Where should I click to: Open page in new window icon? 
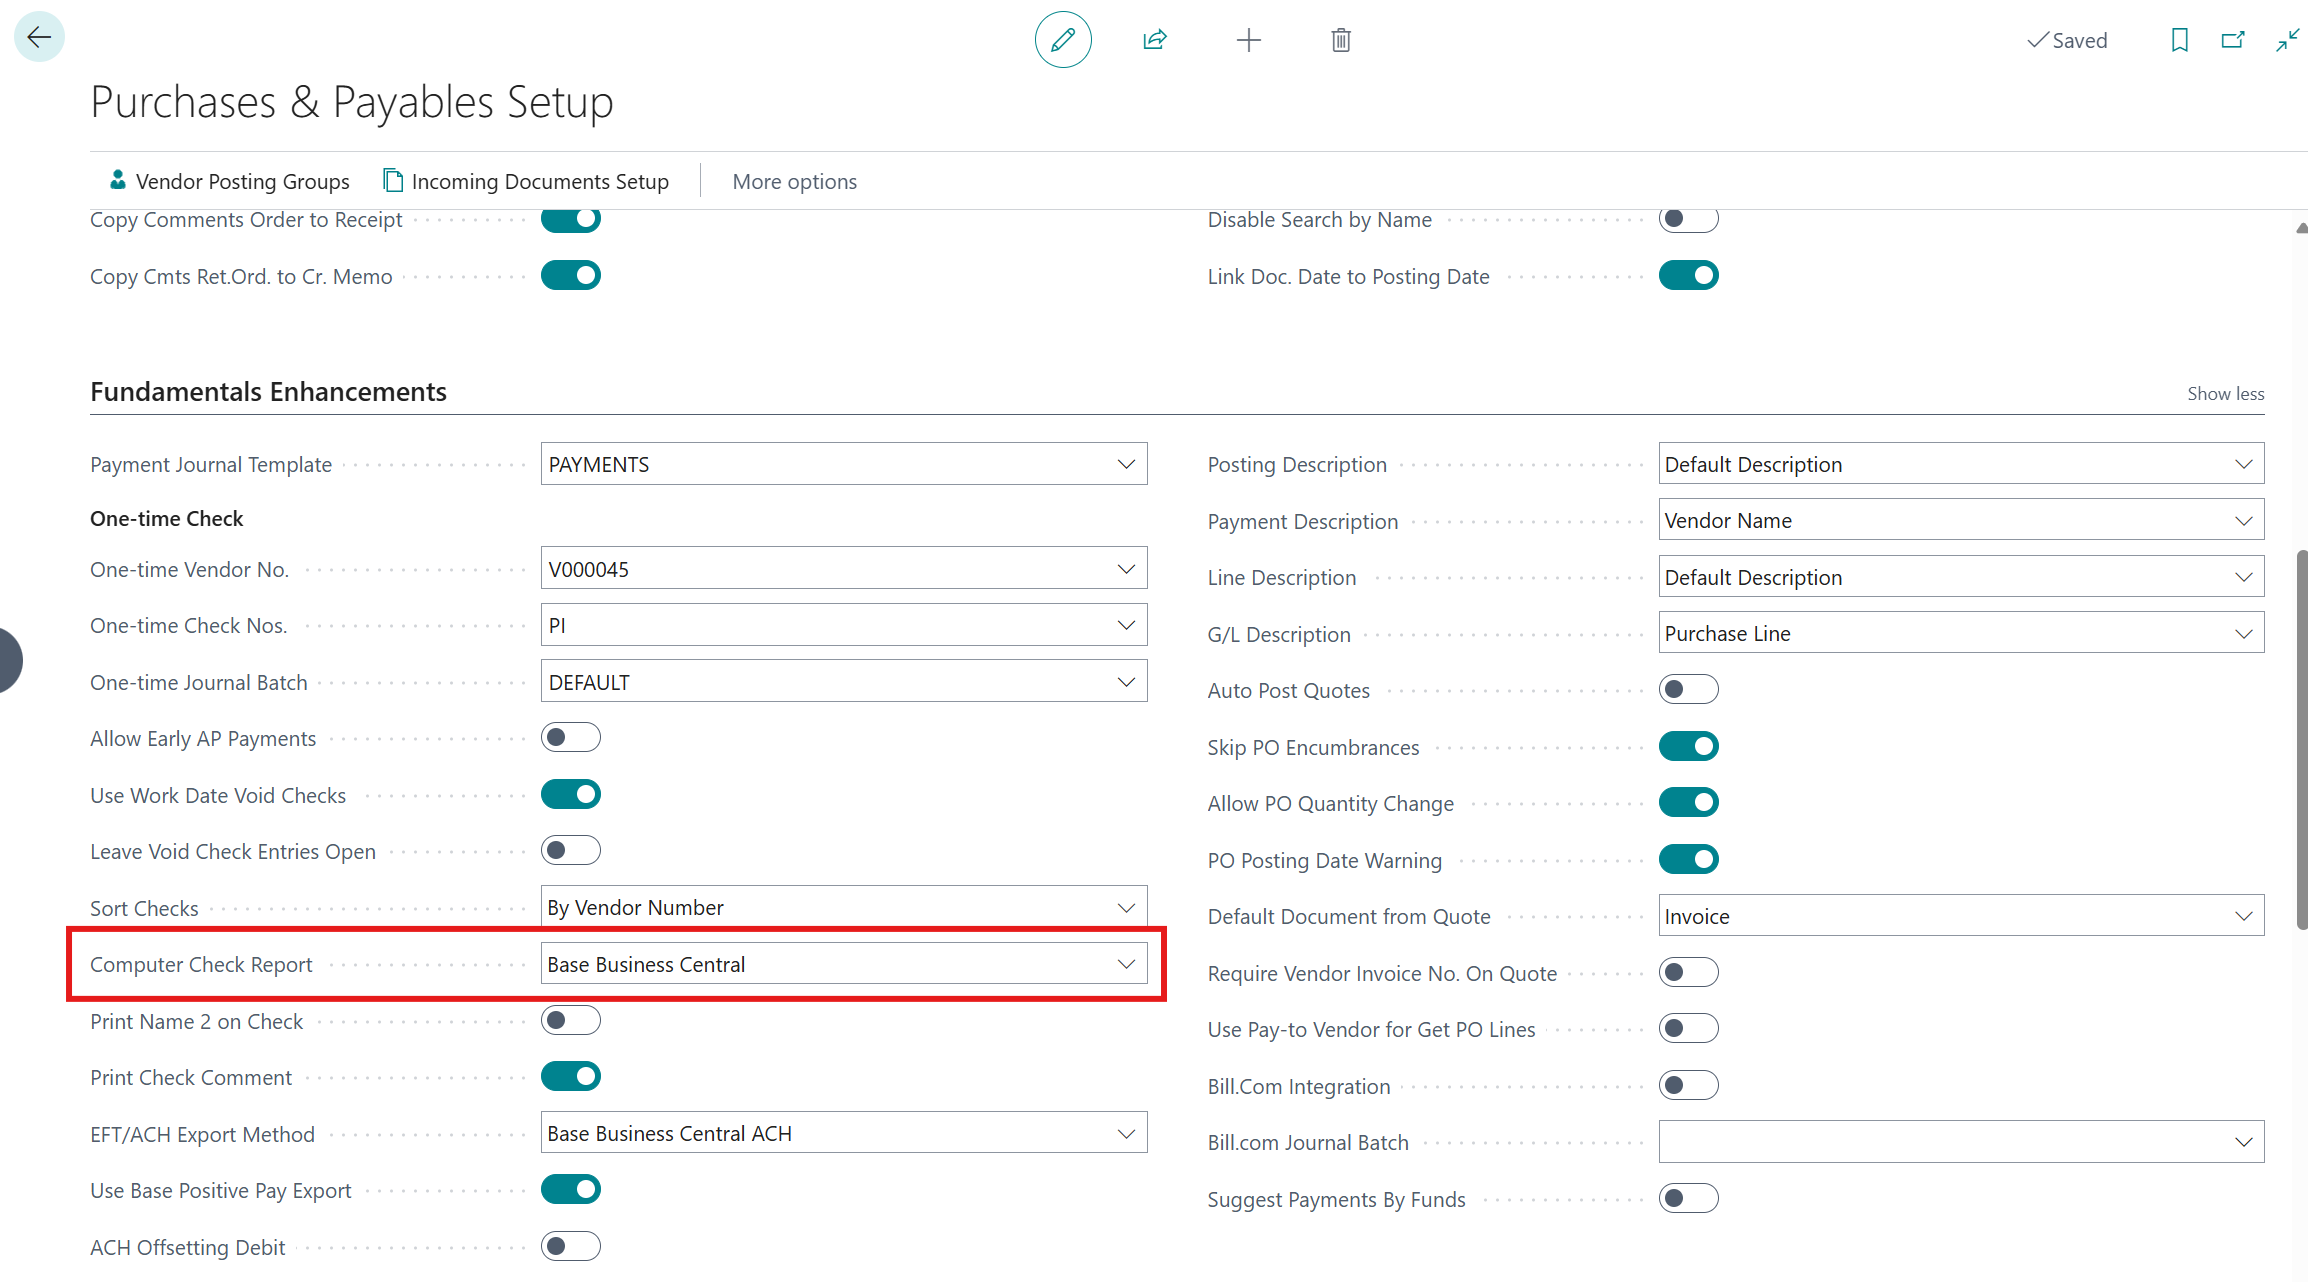[2233, 40]
